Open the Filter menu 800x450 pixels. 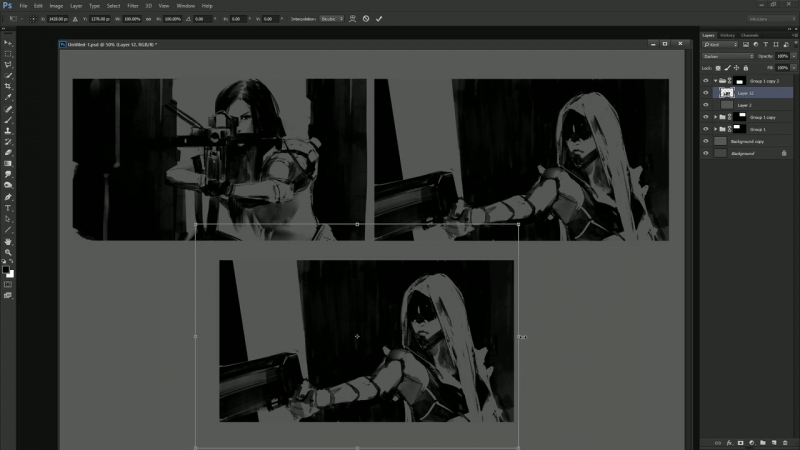click(x=132, y=6)
